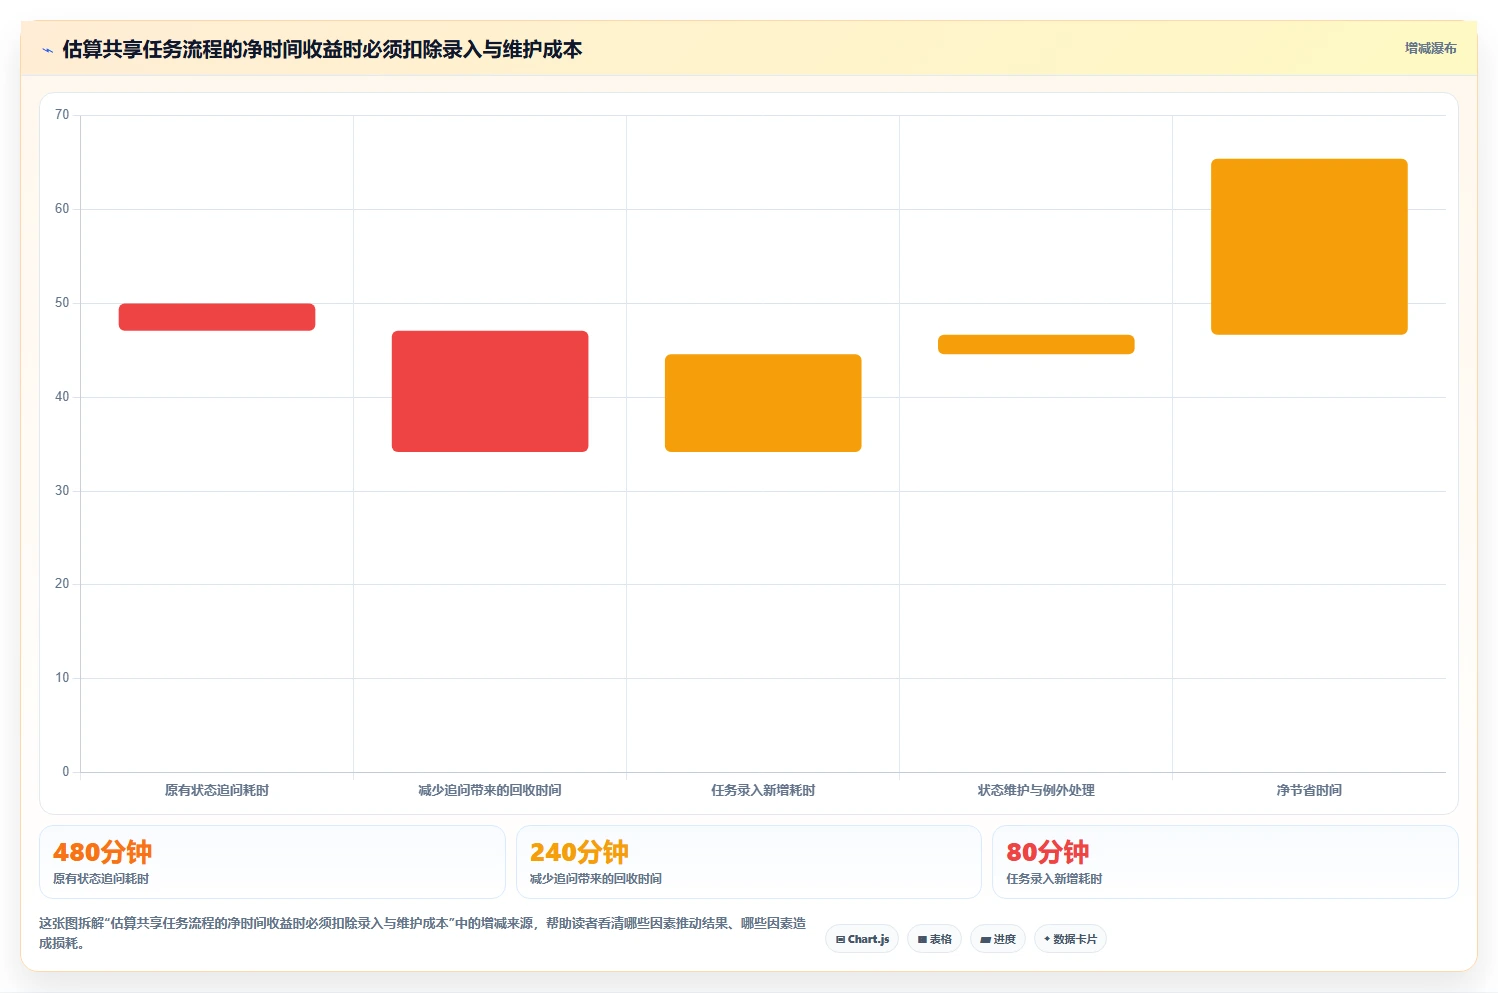The image size is (1498, 993).
Task: Click the x-axis label 减少追问带来的回收时间
Action: click(490, 790)
